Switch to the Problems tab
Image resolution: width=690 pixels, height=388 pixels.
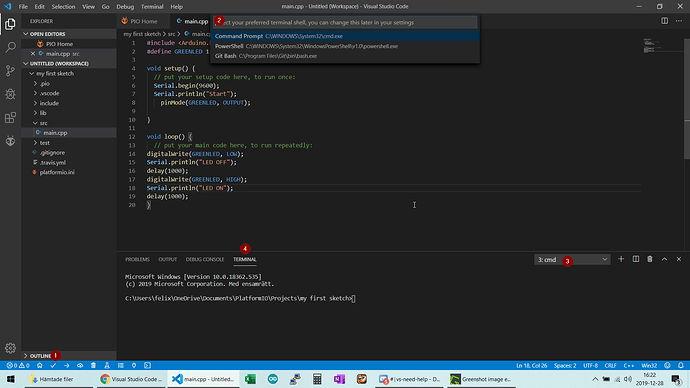click(137, 259)
